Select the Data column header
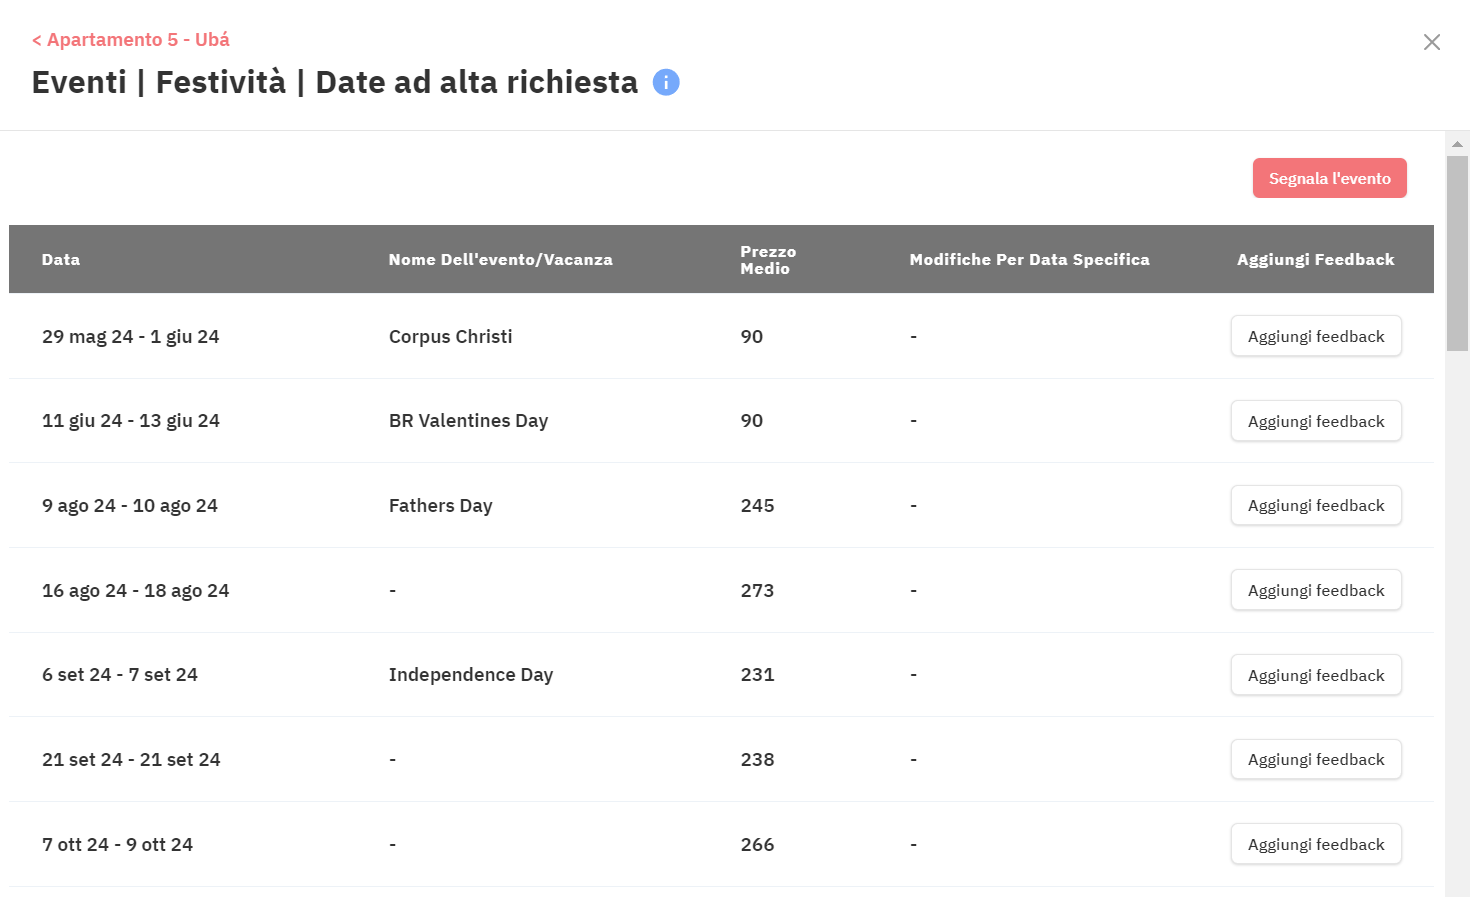The width and height of the screenshot is (1470, 897). (x=61, y=259)
